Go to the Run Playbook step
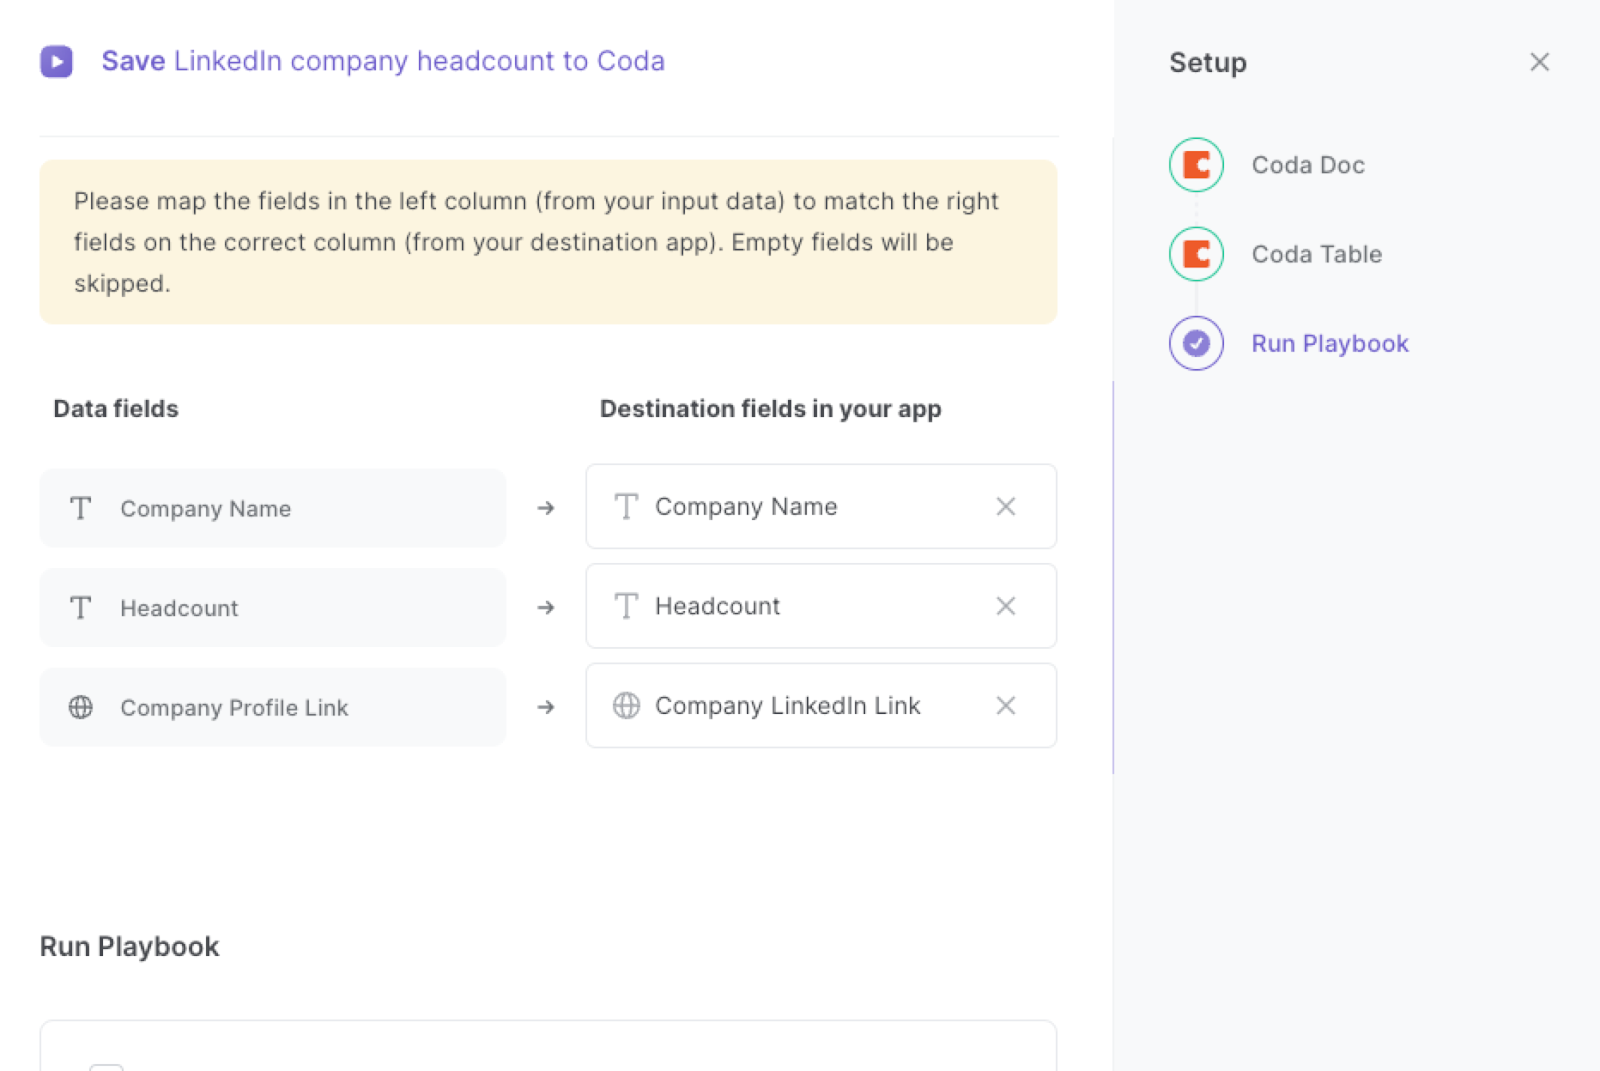The image size is (1600, 1071). (1330, 343)
